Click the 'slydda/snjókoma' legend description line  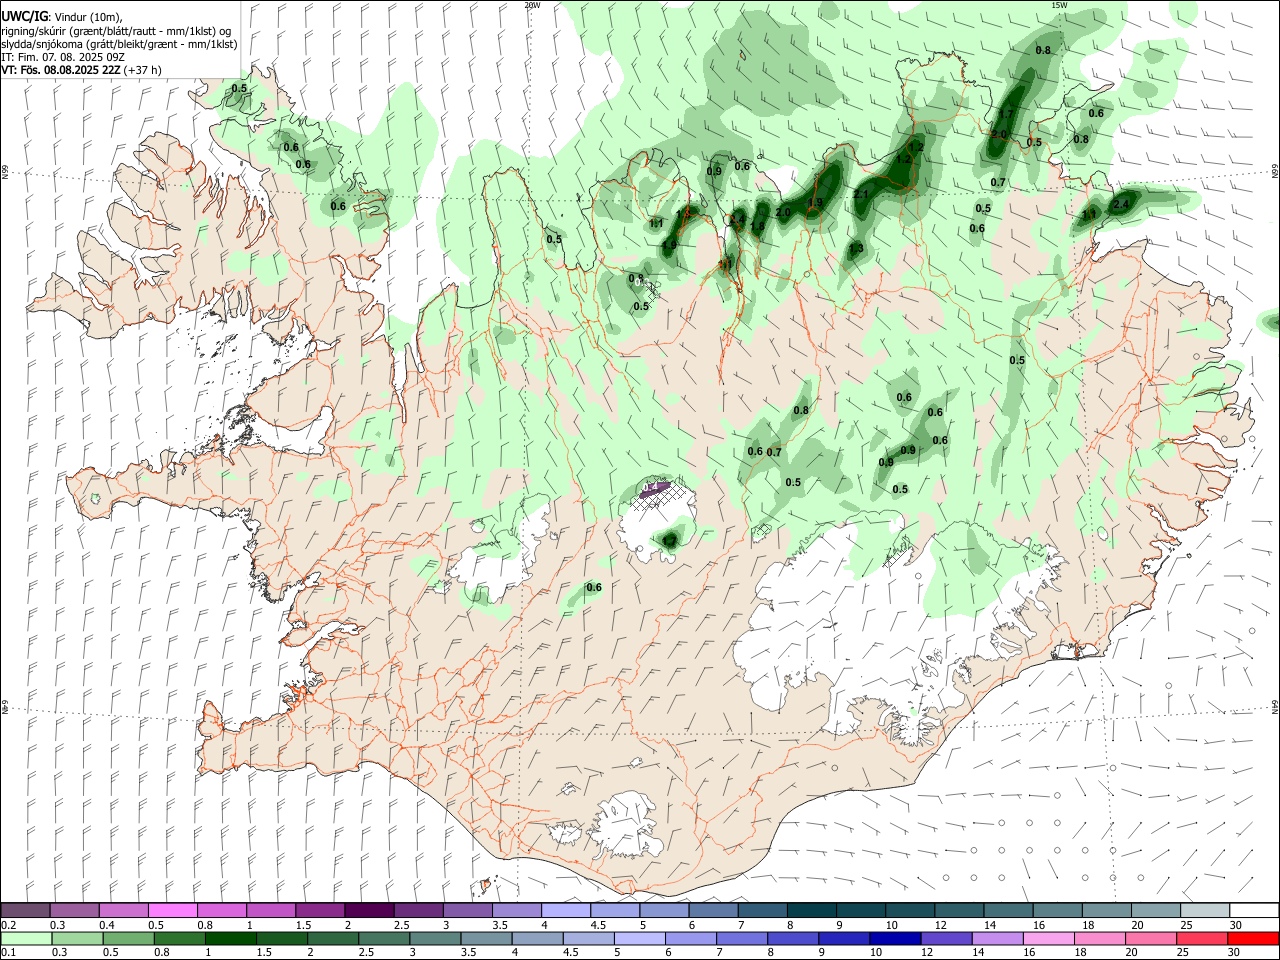point(119,44)
